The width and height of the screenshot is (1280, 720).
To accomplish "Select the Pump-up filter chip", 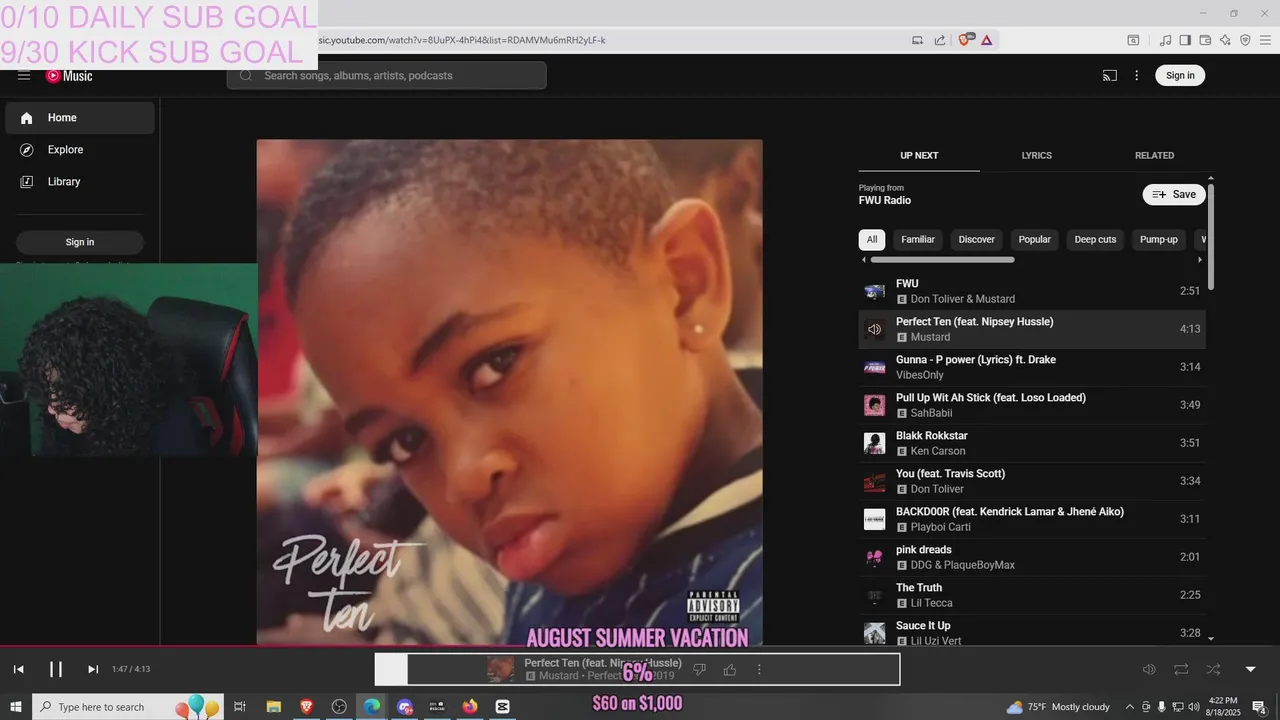I will 1159,239.
